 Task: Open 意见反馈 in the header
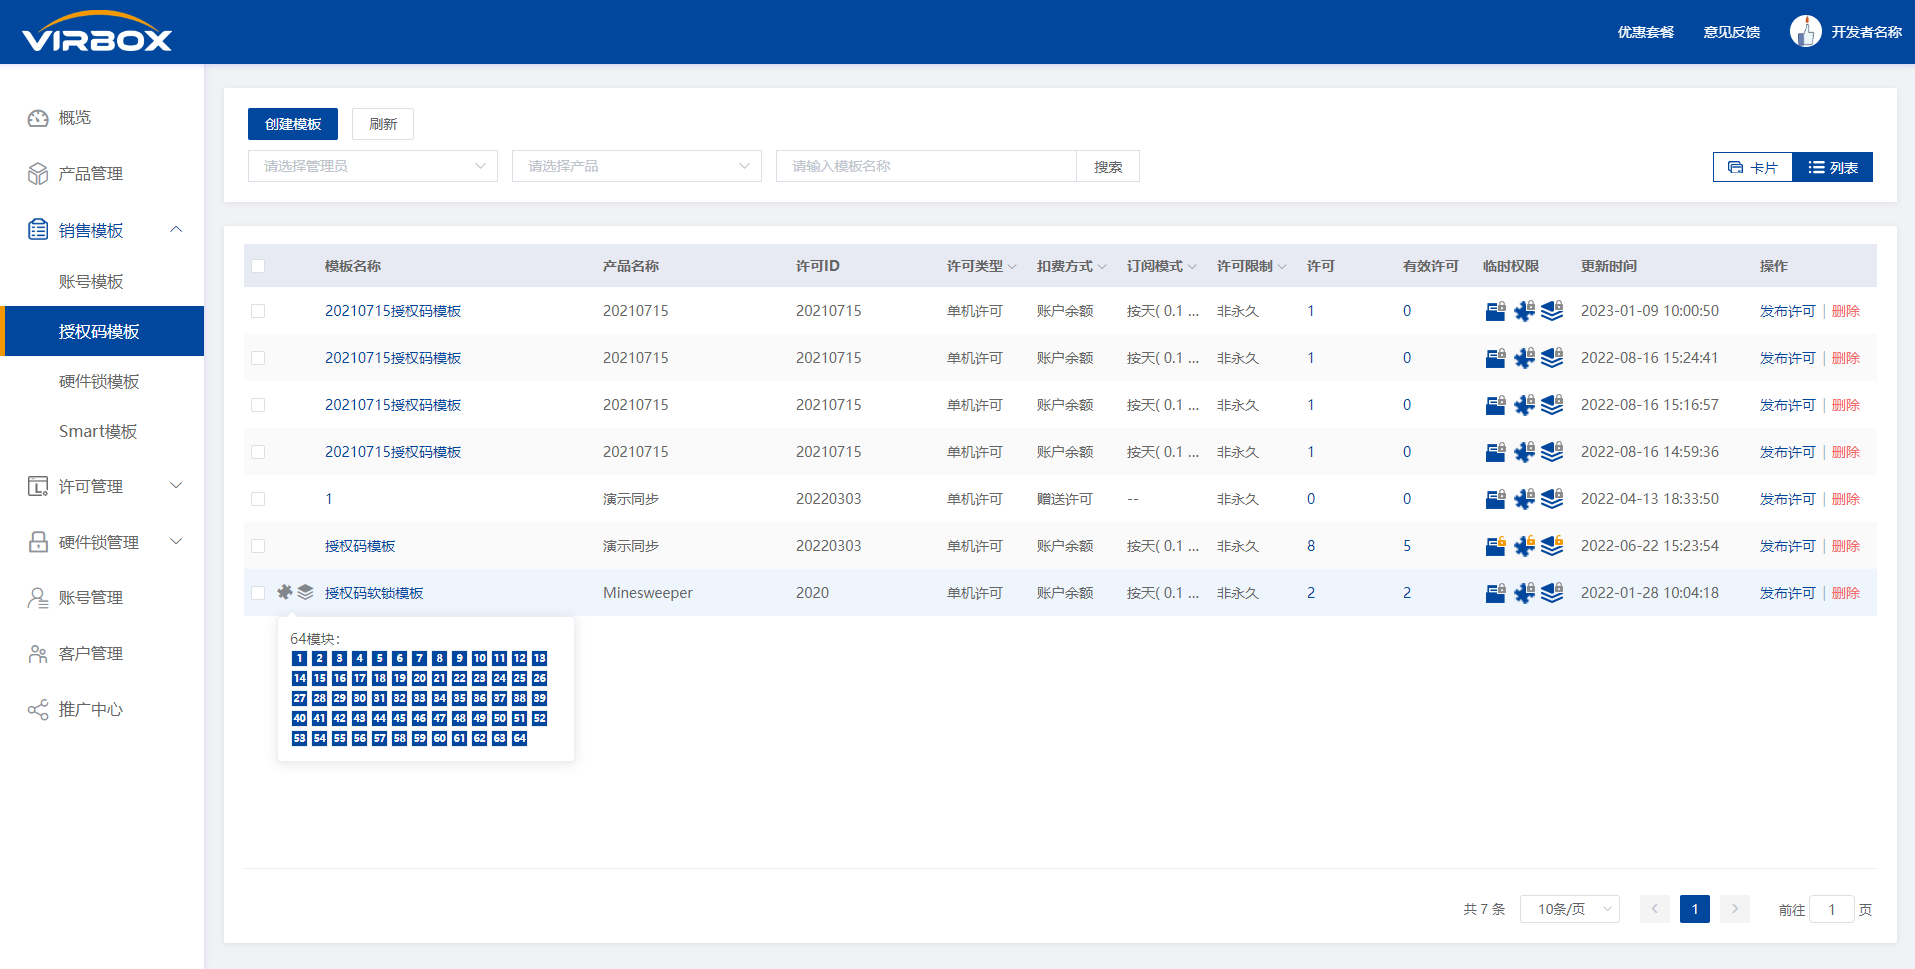[x=1732, y=32]
